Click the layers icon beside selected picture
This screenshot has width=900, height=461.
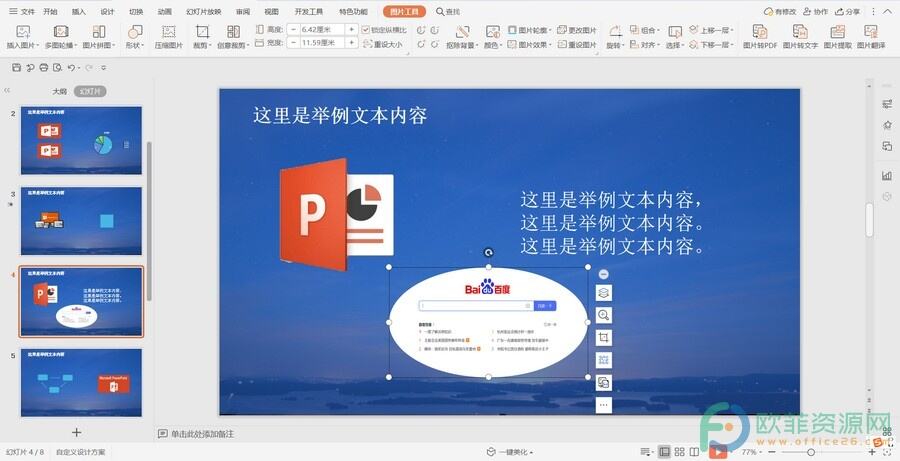point(603,293)
